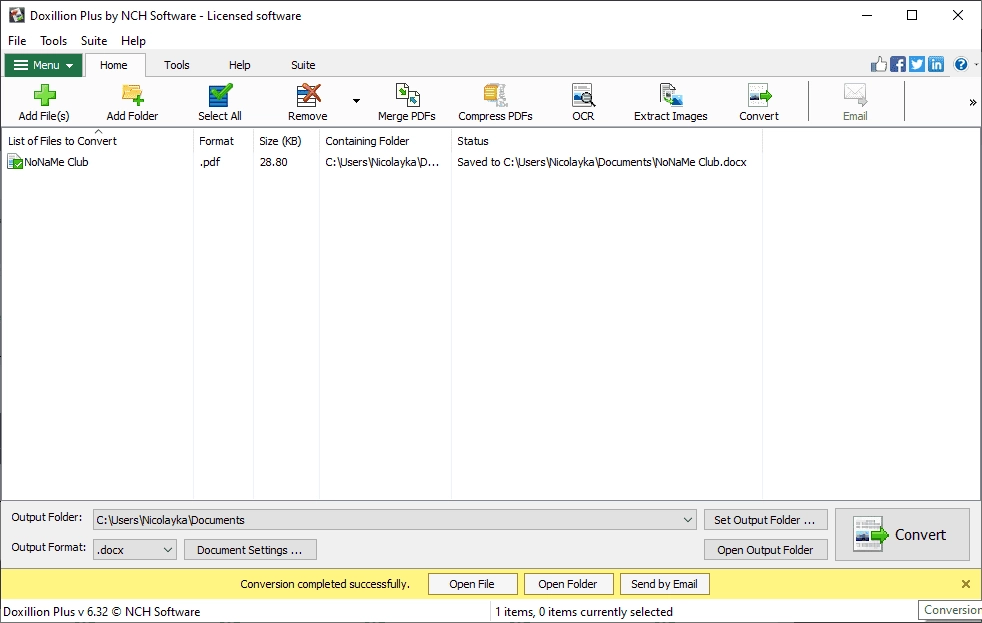The width and height of the screenshot is (982, 623).
Task: Select the NoName Club file name
Action: tap(56, 162)
